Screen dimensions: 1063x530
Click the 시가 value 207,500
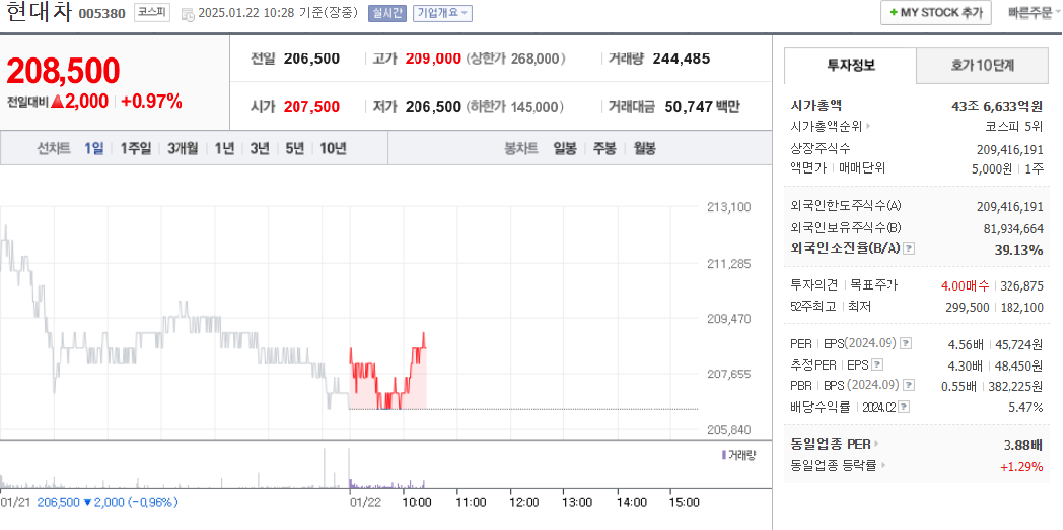point(312,106)
